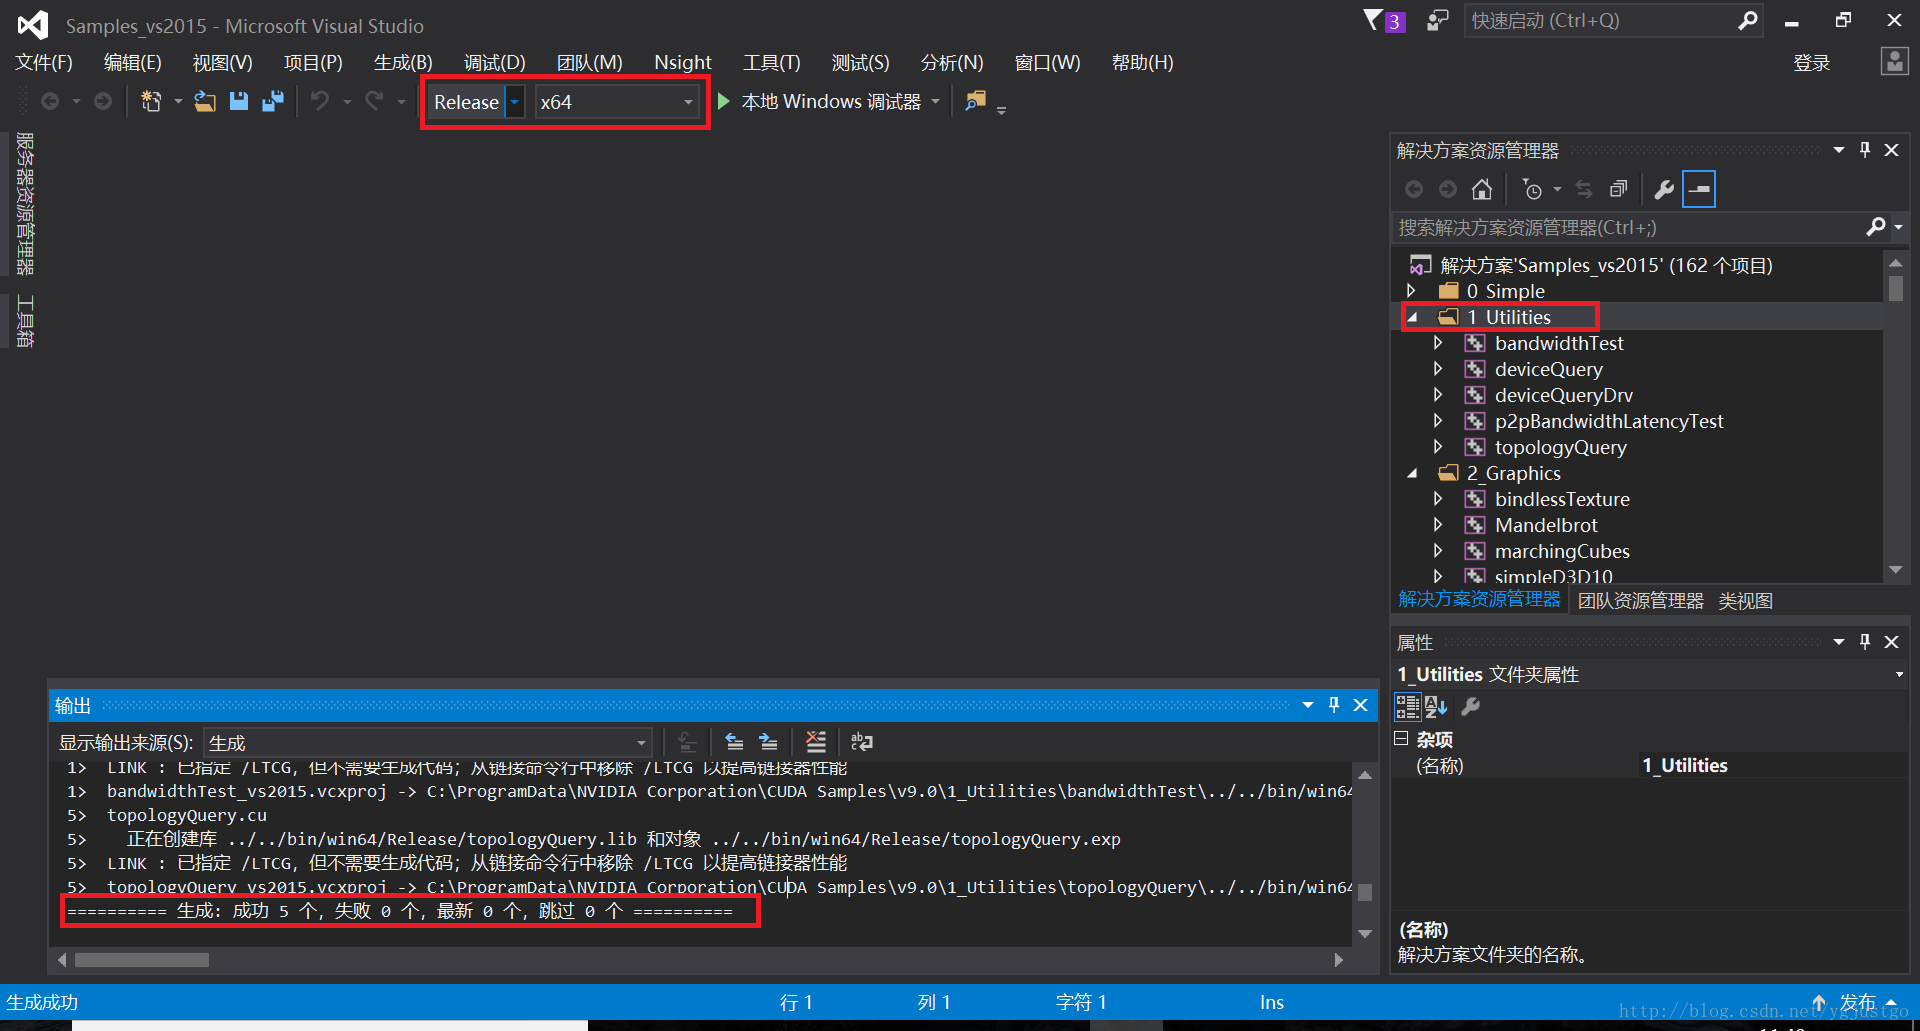The height and width of the screenshot is (1031, 1920).
Task: Open the debugger target dropdown arrow
Action: point(936,101)
